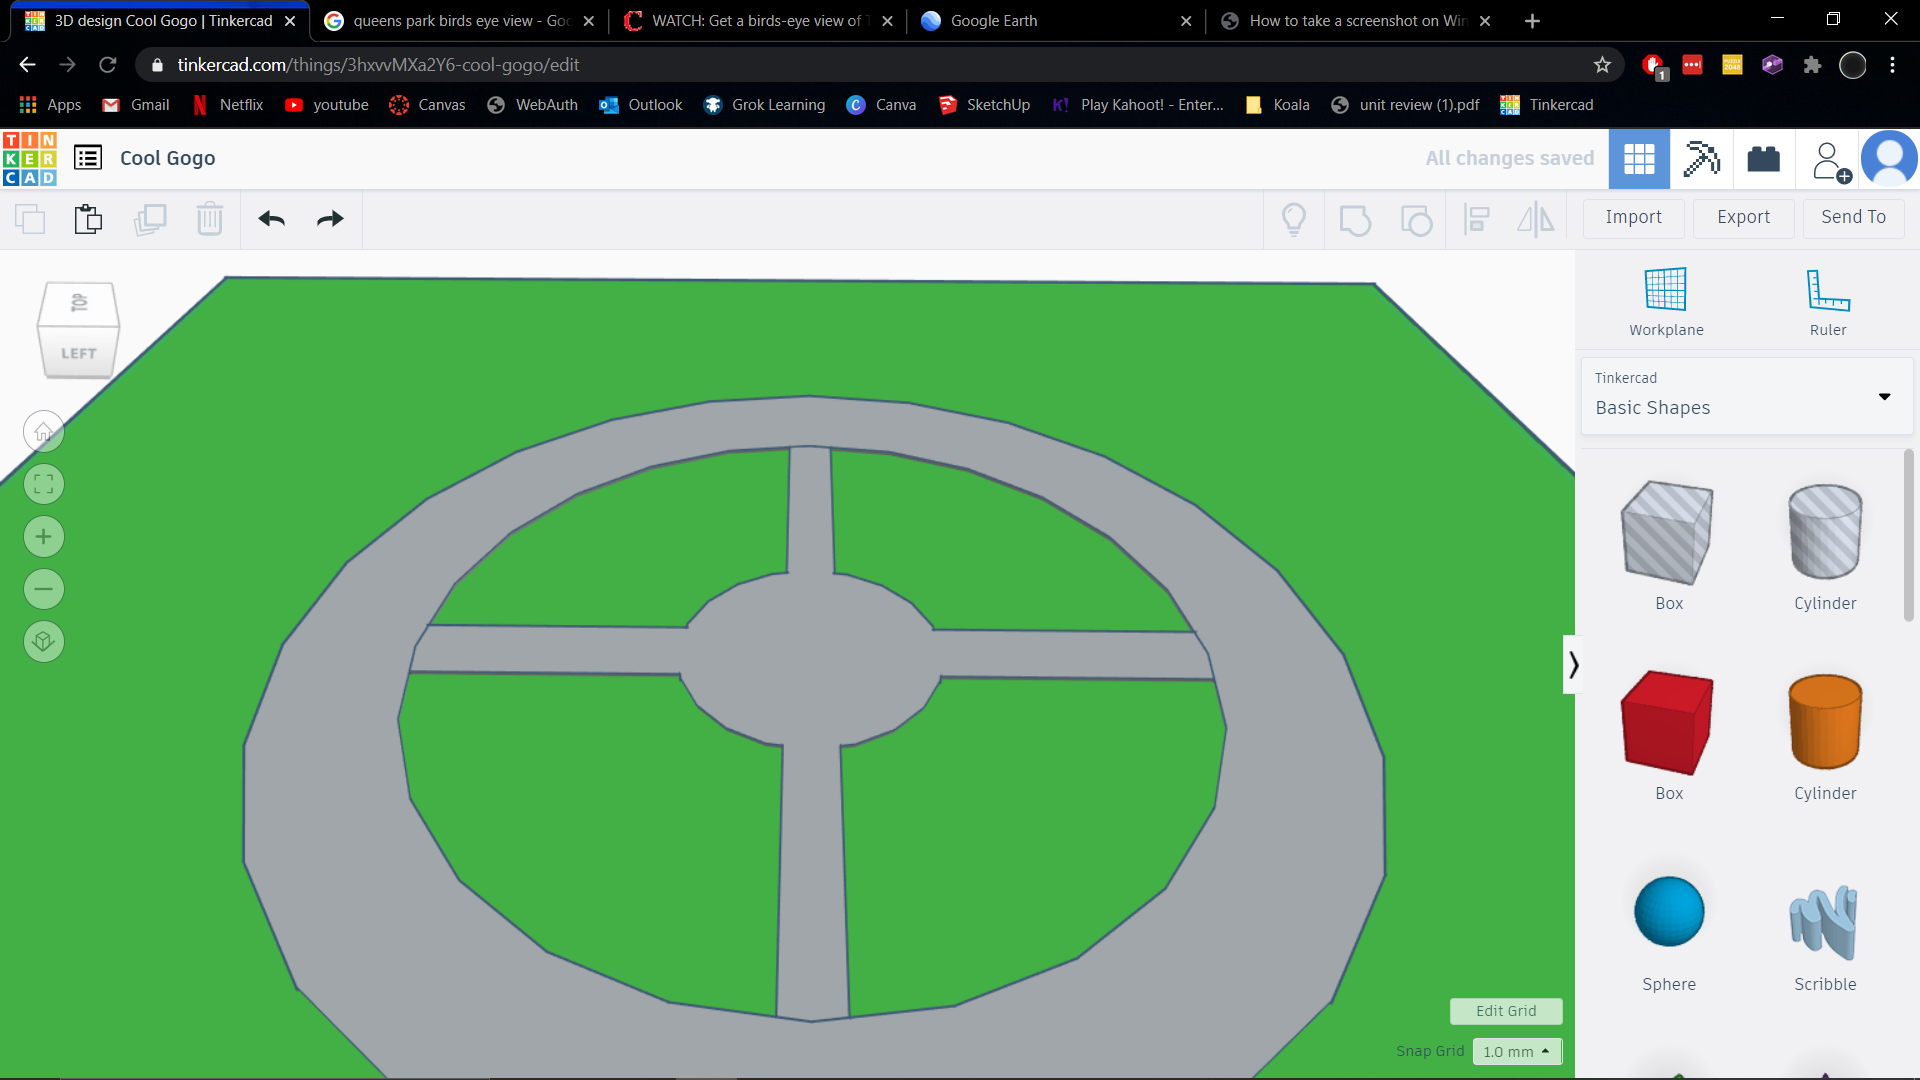Open the Snap Grid 1.0 mm dropdown
The width and height of the screenshot is (1920, 1080).
tap(1516, 1051)
